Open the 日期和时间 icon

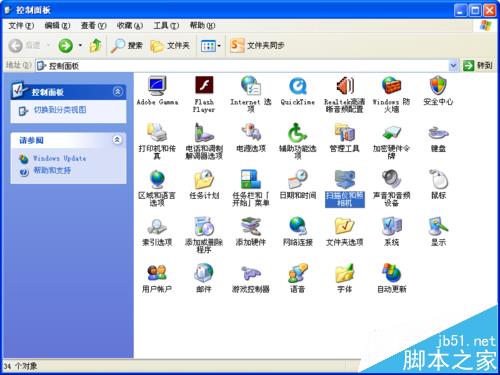point(298,179)
